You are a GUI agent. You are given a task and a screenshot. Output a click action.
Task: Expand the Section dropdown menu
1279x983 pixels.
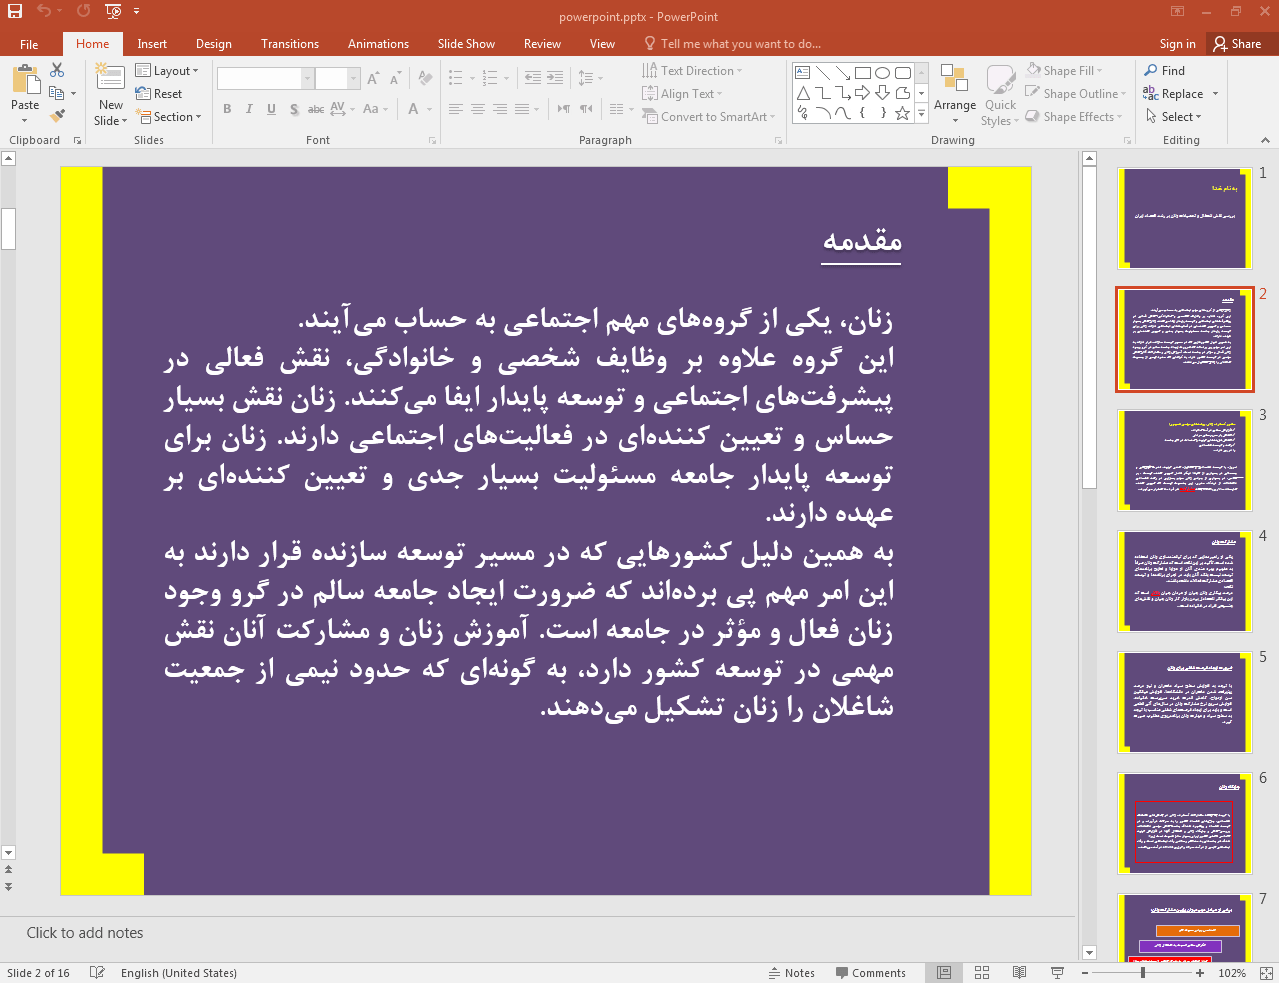[x=169, y=117]
